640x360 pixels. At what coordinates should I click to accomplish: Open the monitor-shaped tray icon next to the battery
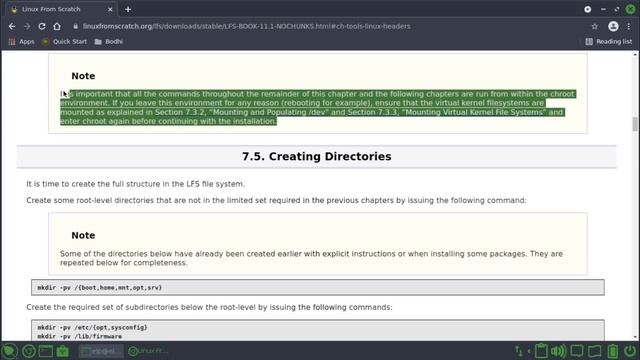(x=595, y=351)
